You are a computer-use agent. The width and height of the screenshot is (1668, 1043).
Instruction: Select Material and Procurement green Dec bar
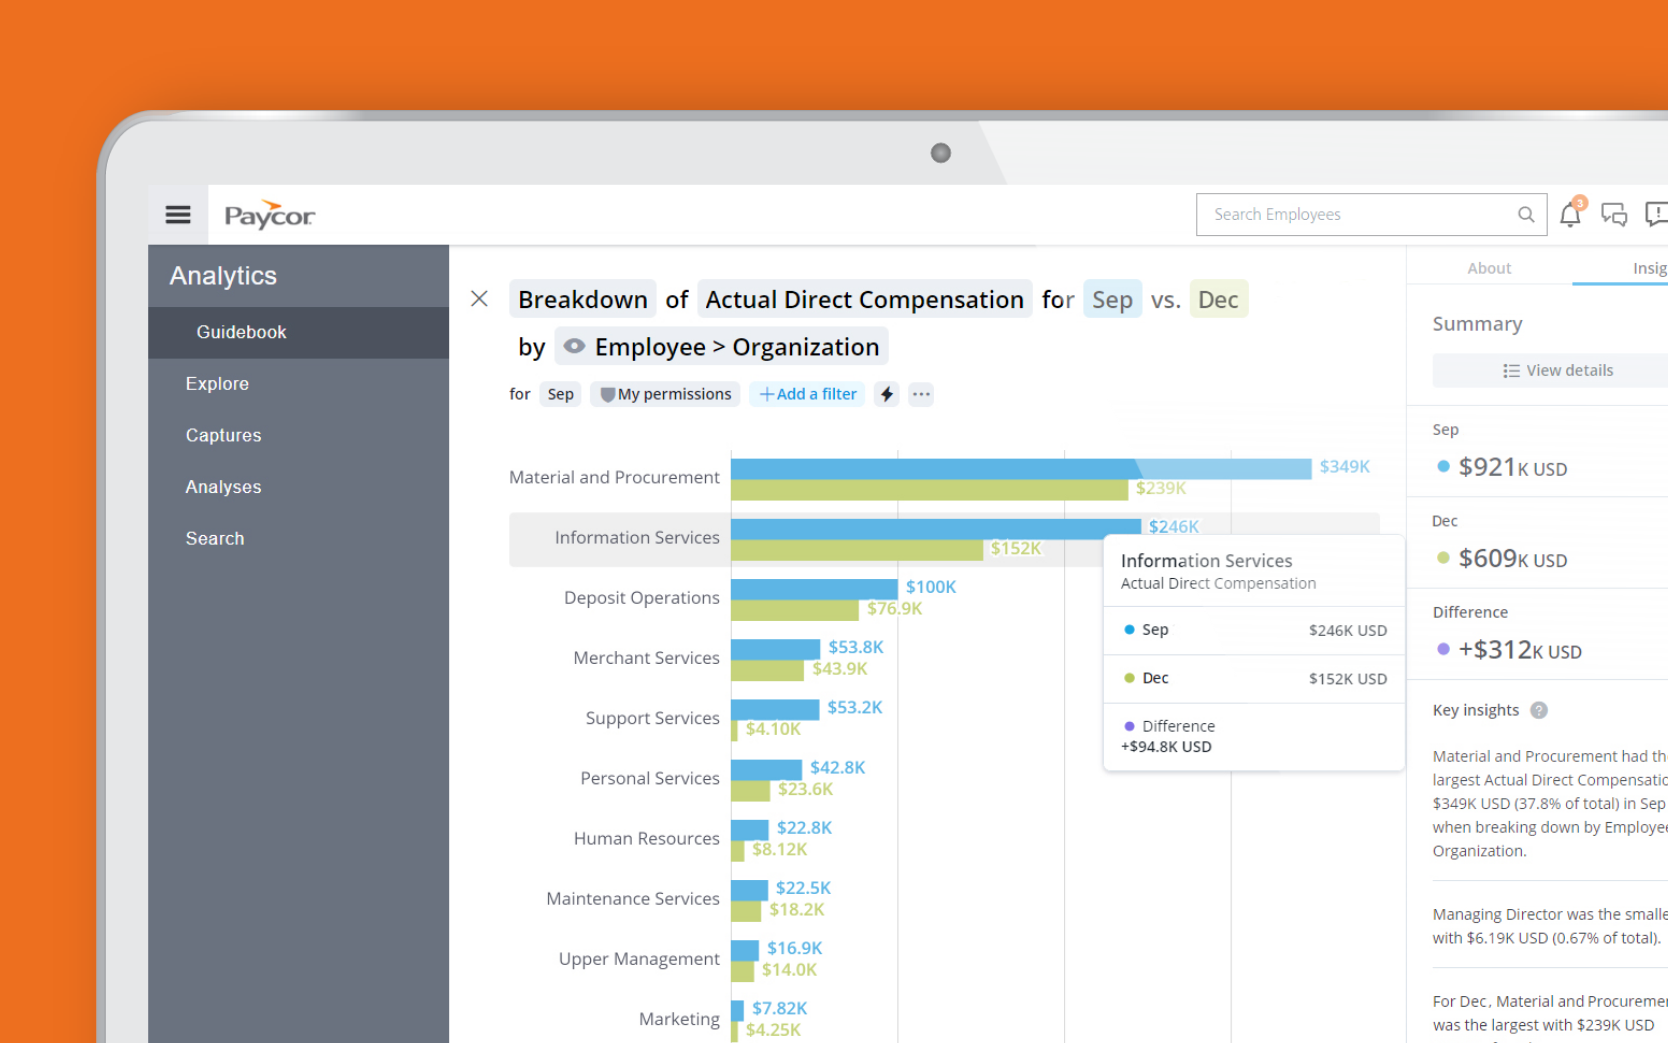coord(929,490)
